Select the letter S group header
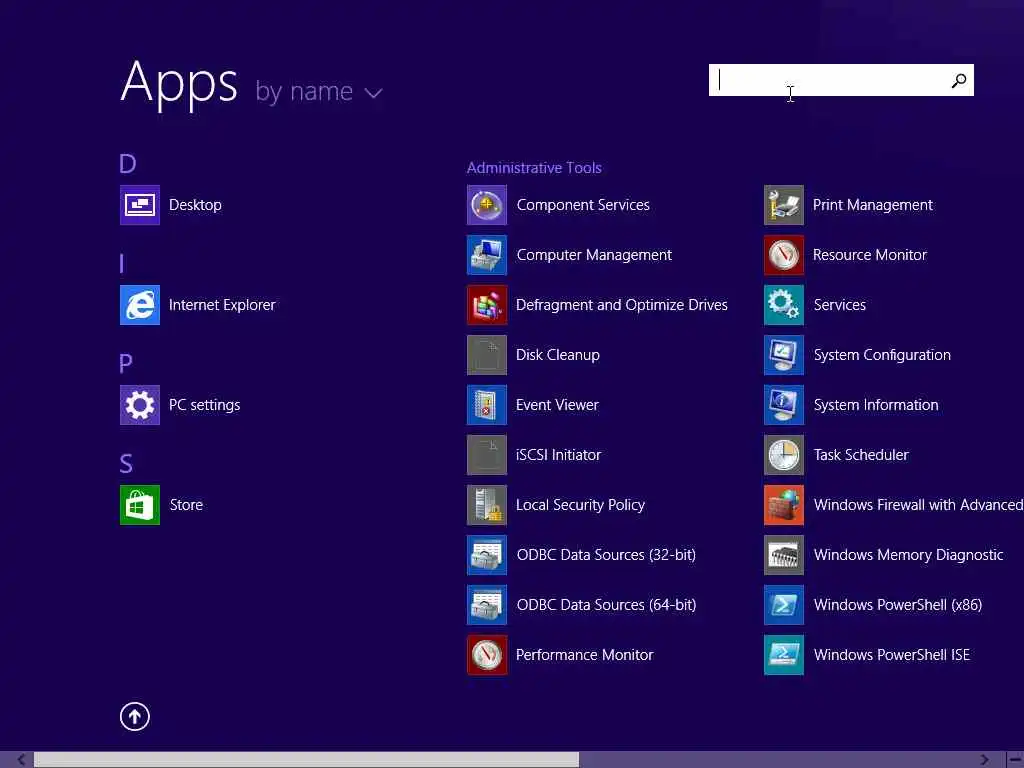The image size is (1024, 768). tap(126, 463)
